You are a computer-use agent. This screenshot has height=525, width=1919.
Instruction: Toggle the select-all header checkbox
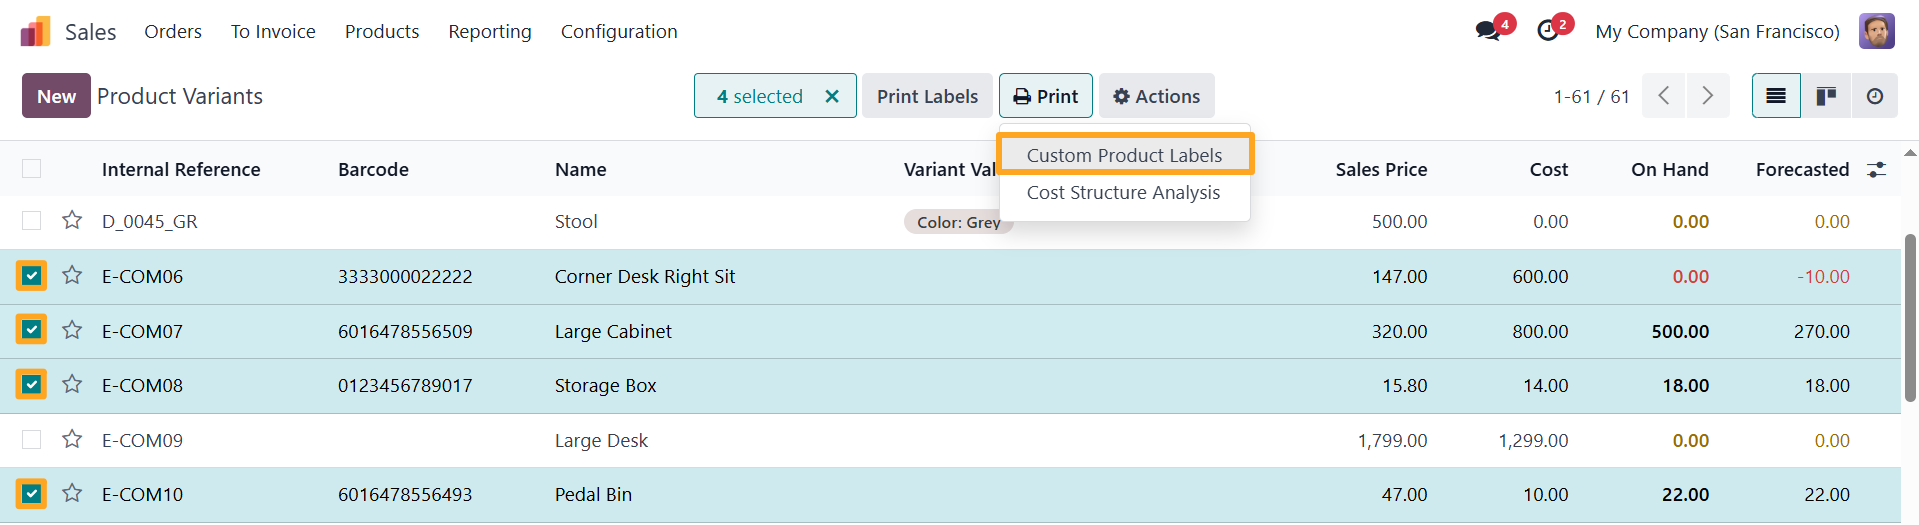[32, 168]
